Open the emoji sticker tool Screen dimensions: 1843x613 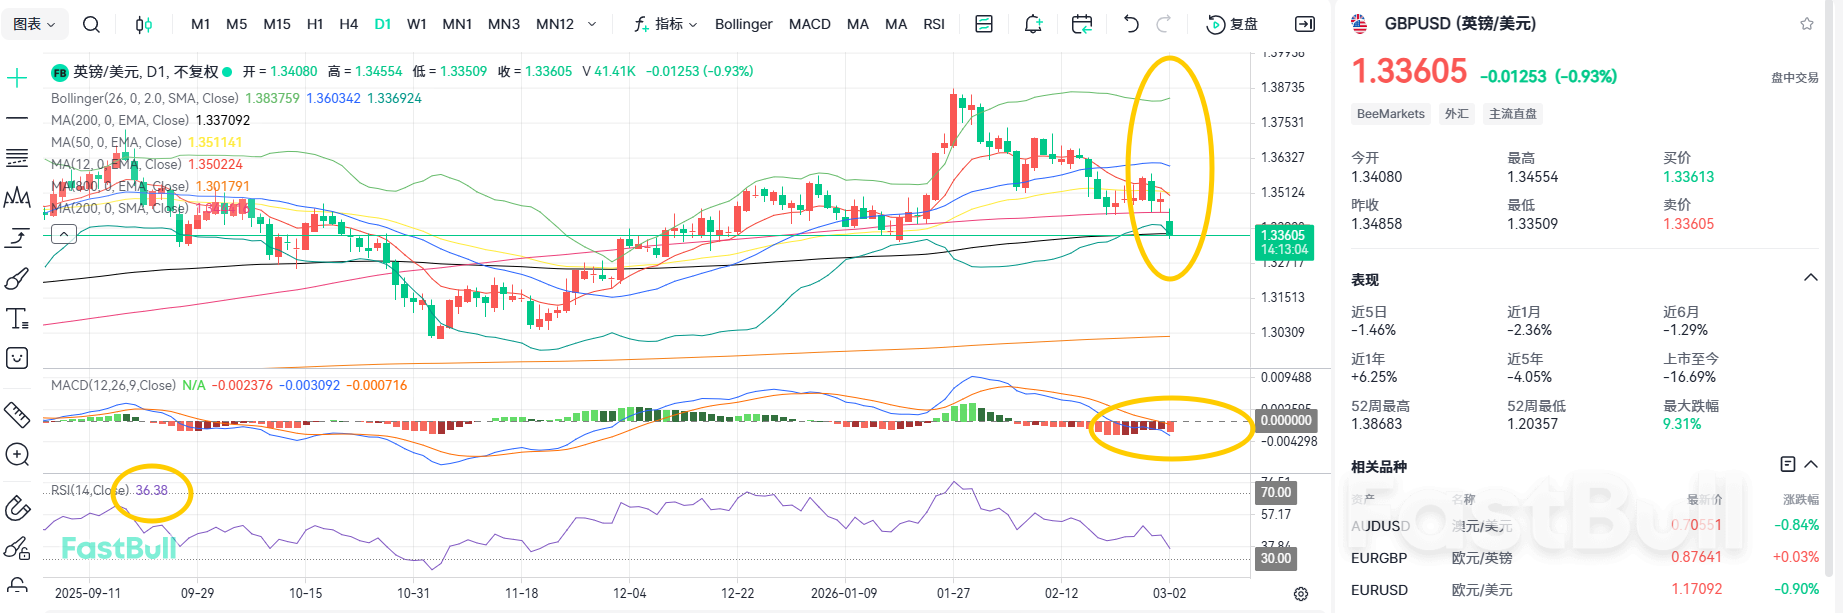pyautogui.click(x=17, y=358)
